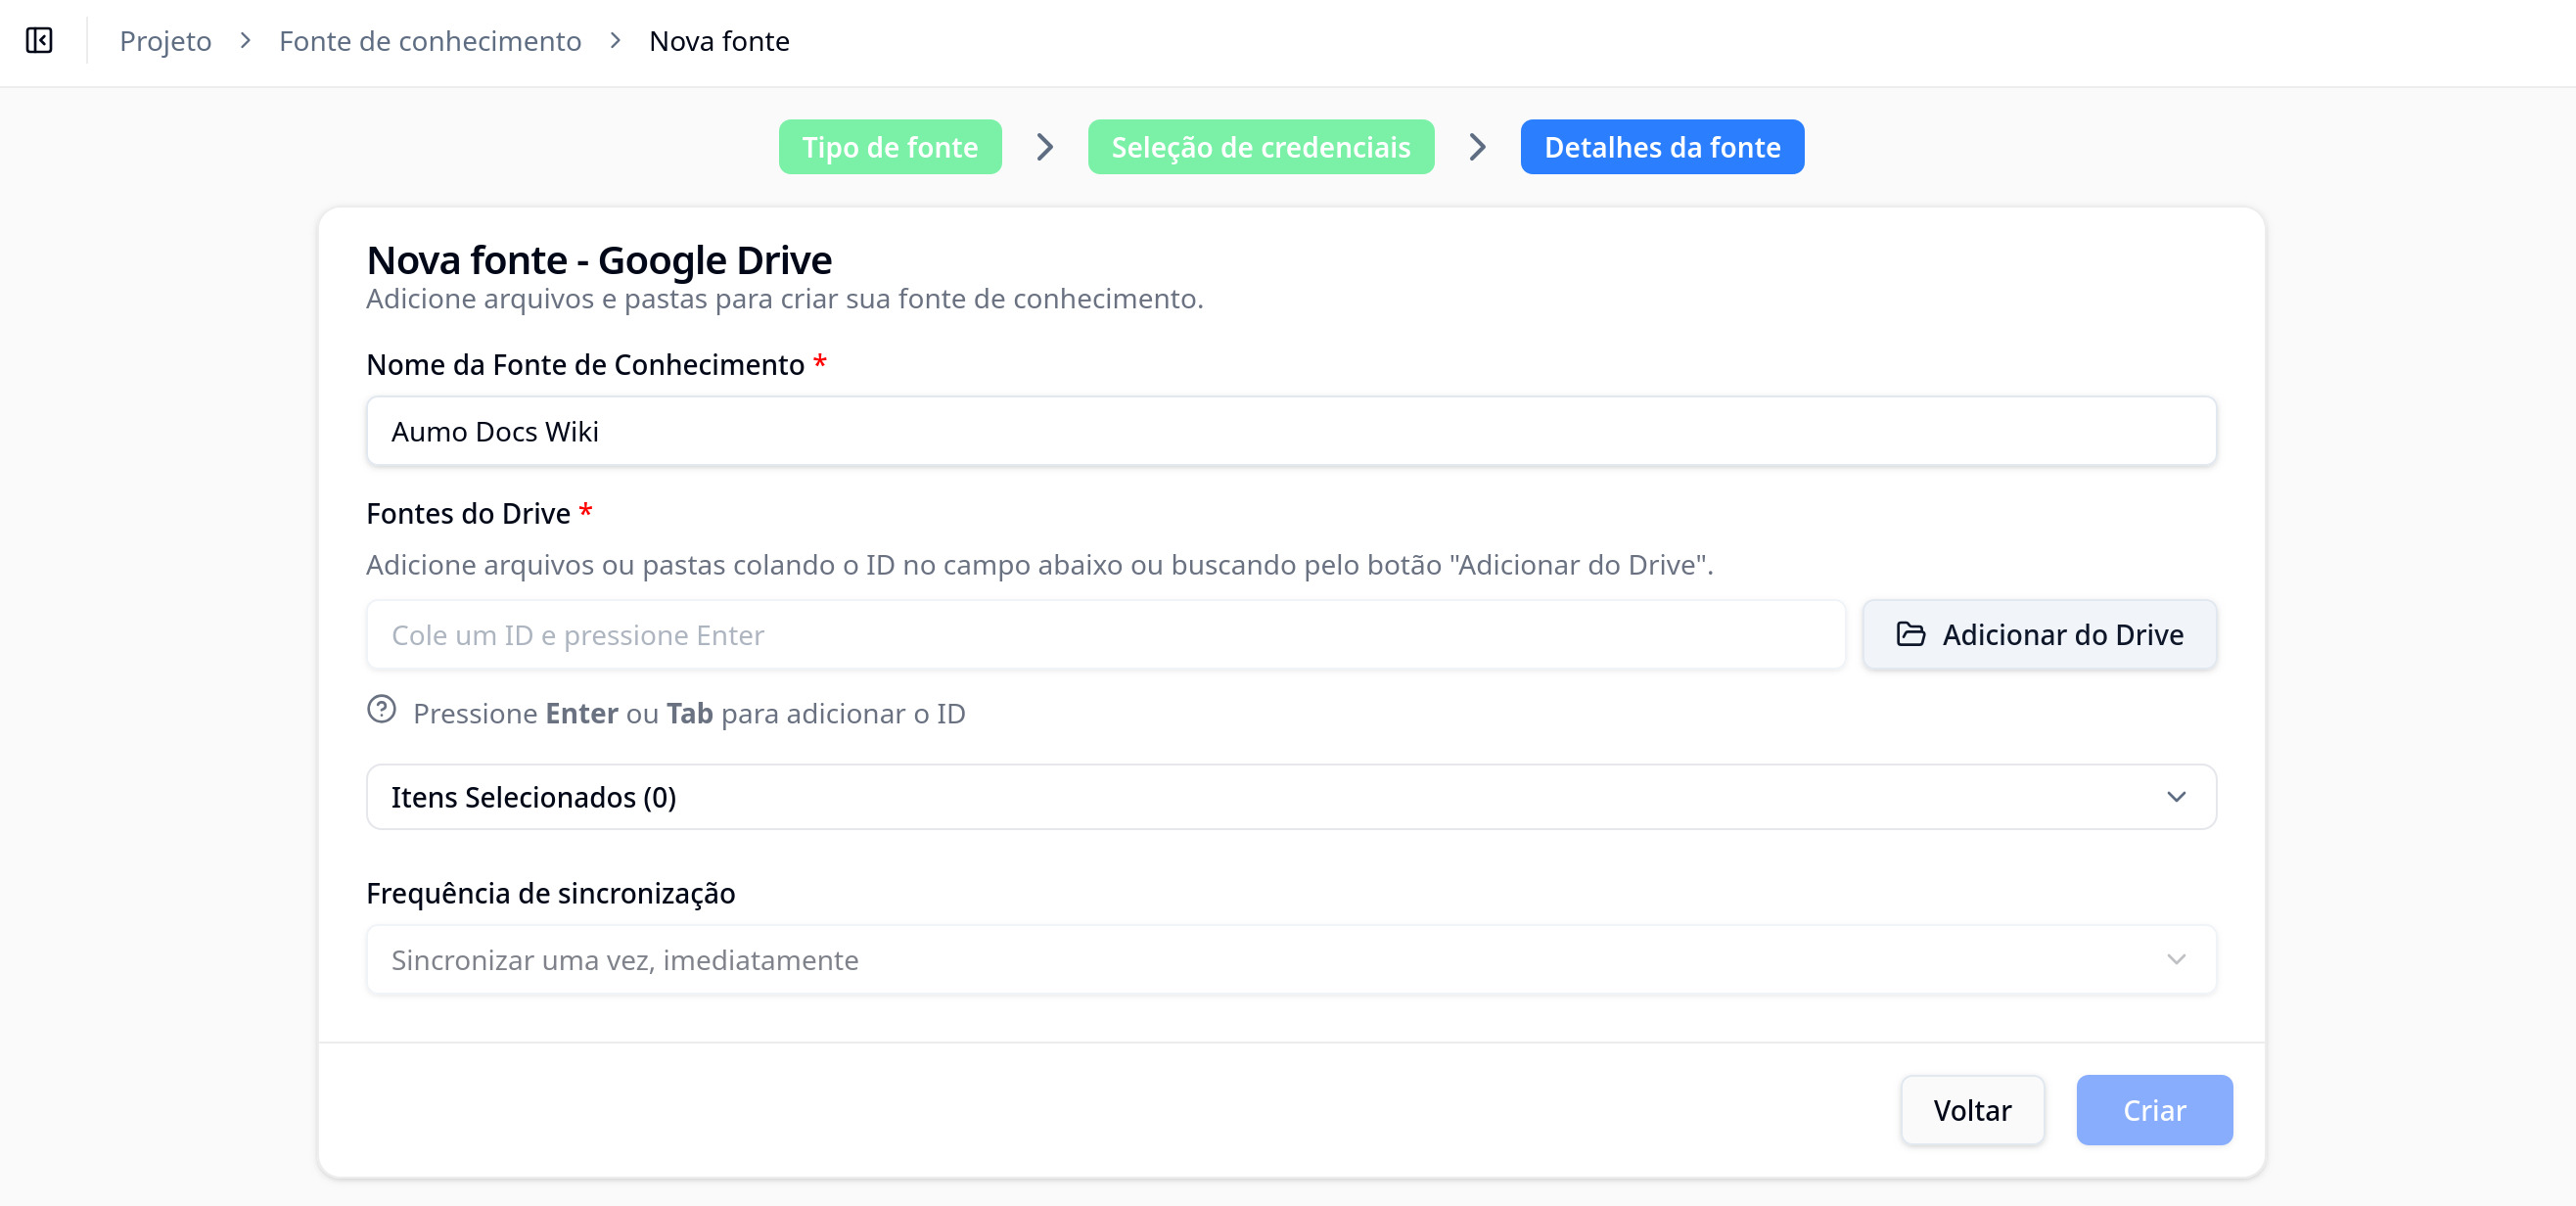This screenshot has width=2576, height=1206.
Task: Focus the Nome da Fonte de Conhecimento field
Action: pos(1290,432)
